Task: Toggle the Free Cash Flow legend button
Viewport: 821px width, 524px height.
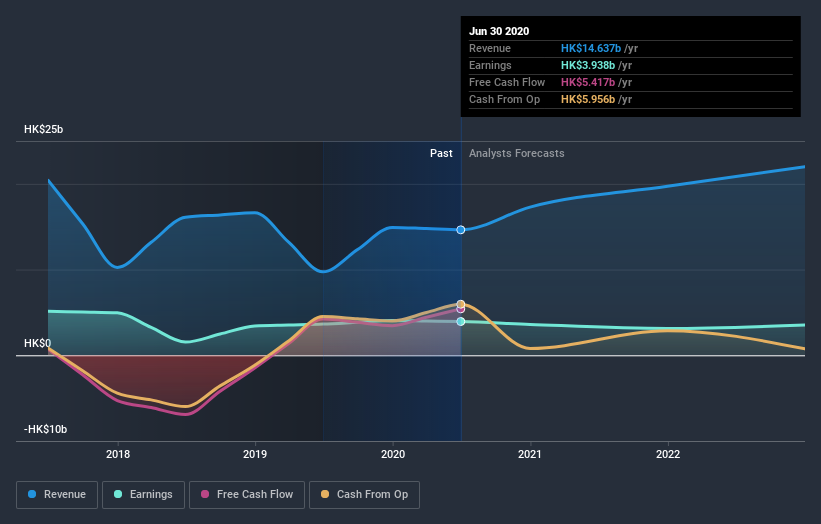Action: coord(247,495)
